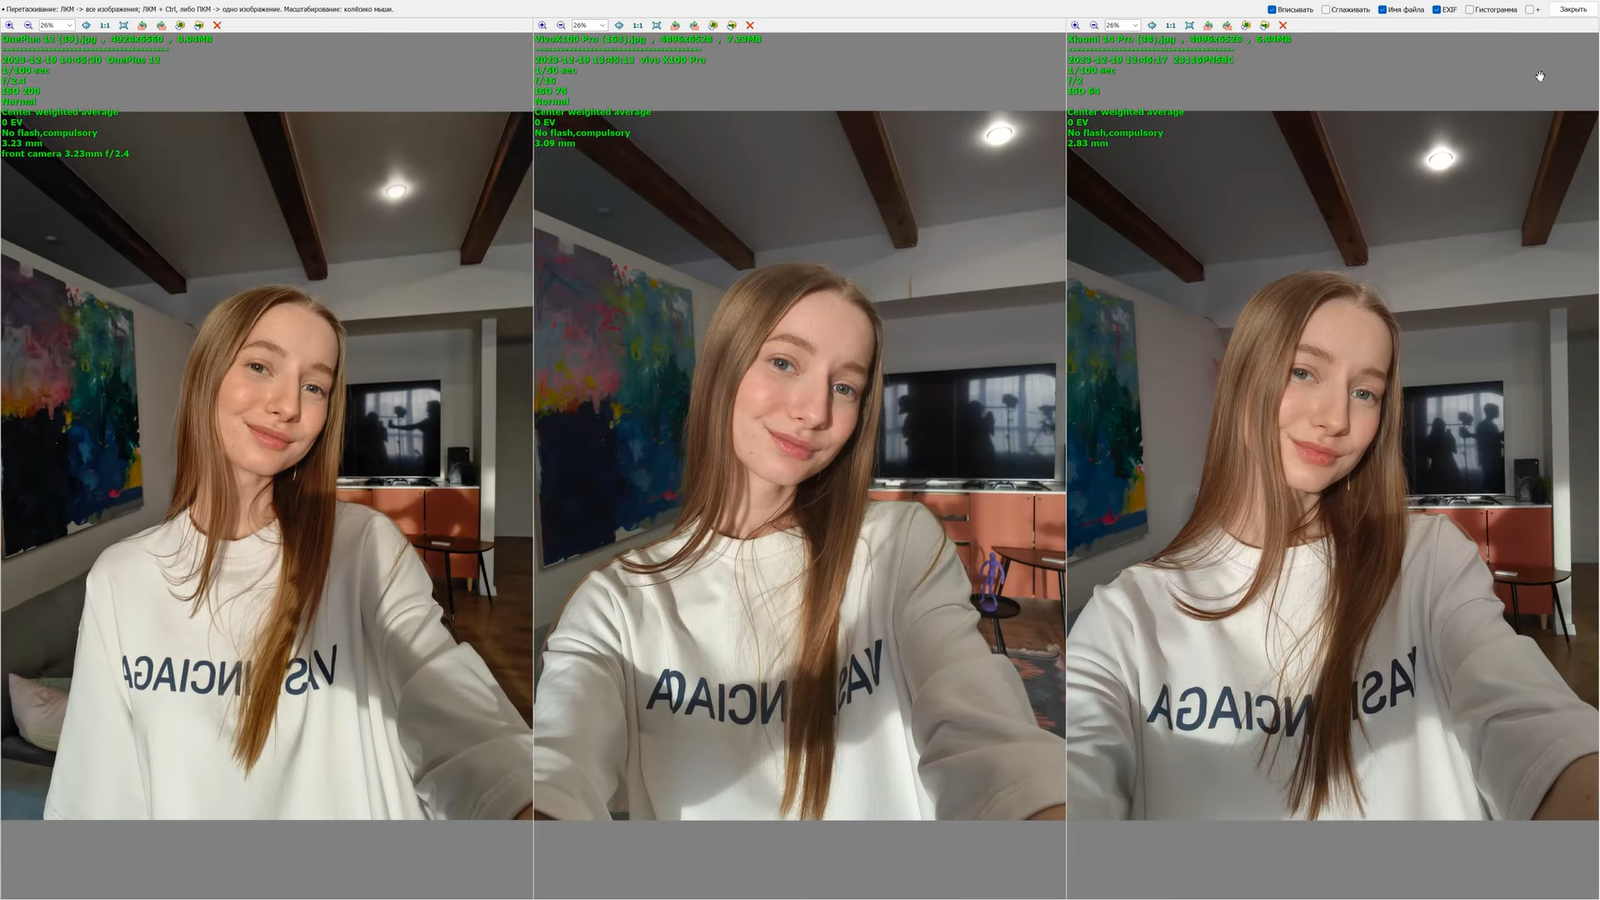
Task: Click the 'Закрыть' button
Action: point(1573,10)
